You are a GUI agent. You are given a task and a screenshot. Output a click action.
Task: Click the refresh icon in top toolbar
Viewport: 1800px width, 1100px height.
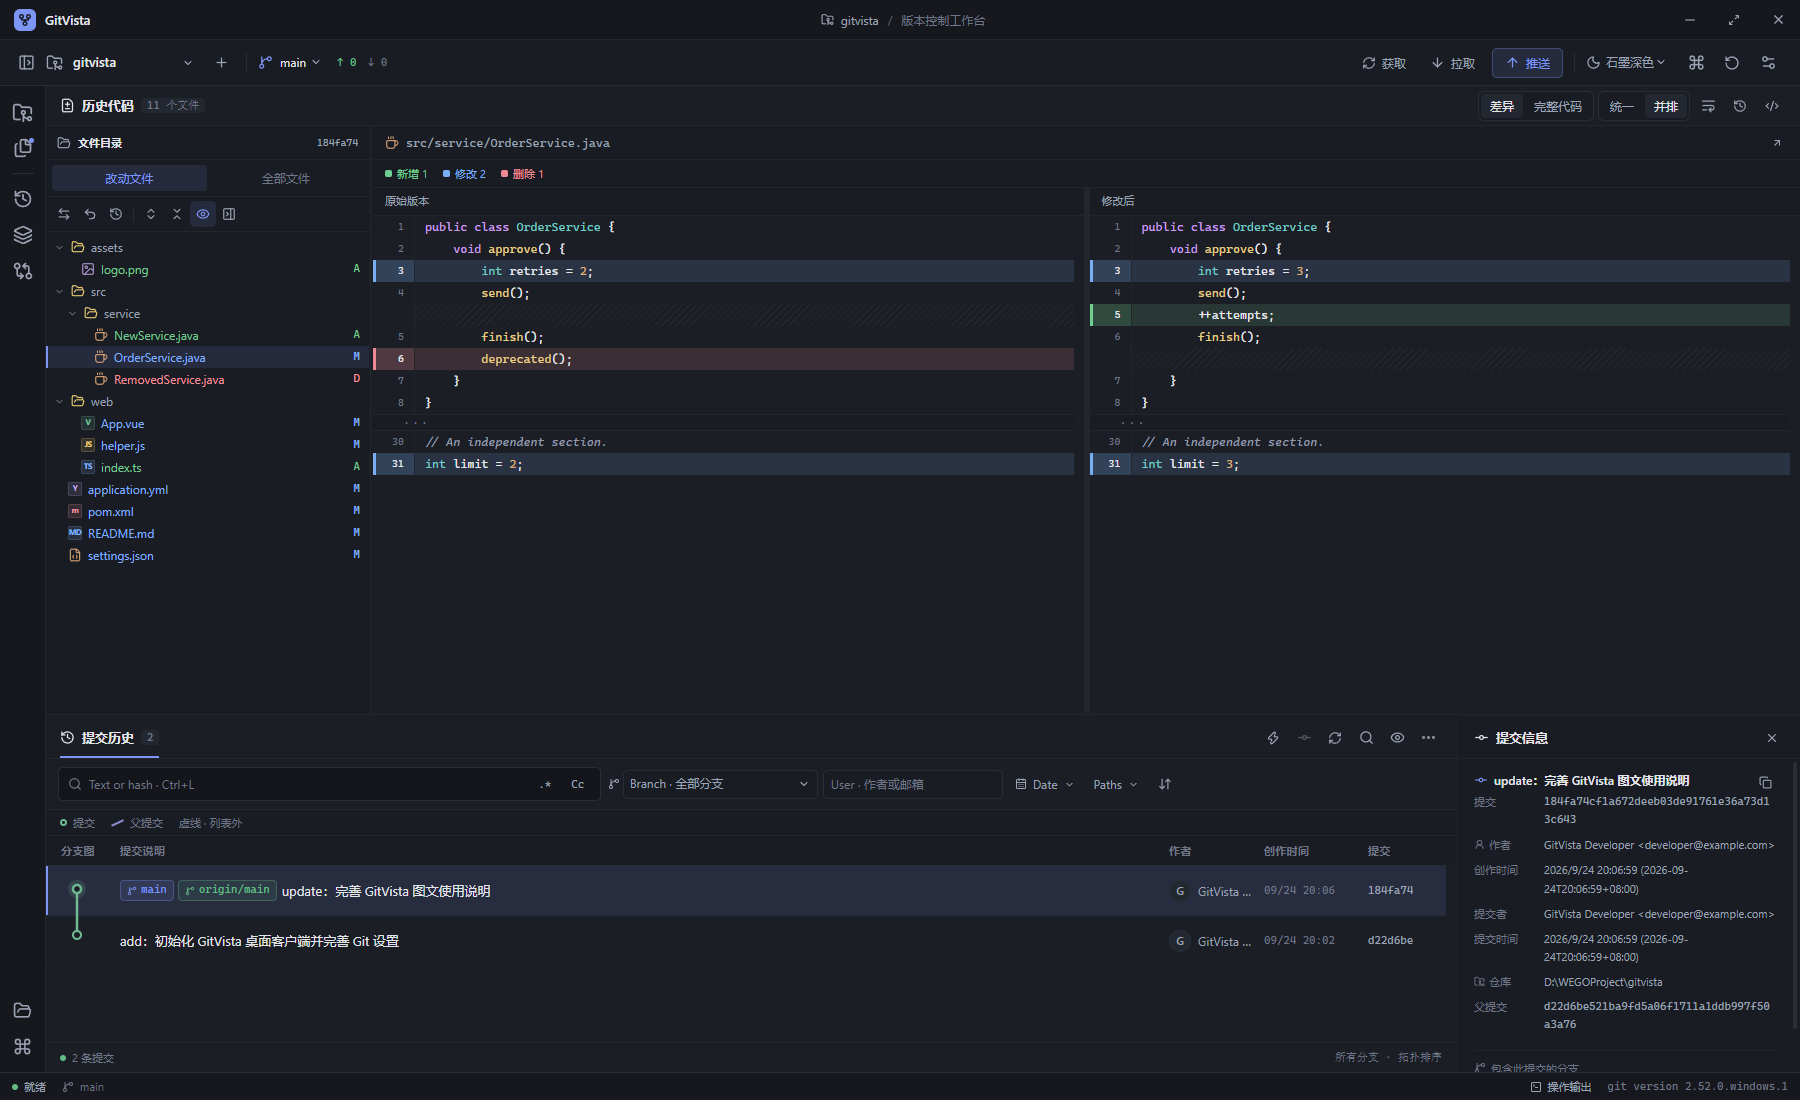coord(1732,62)
